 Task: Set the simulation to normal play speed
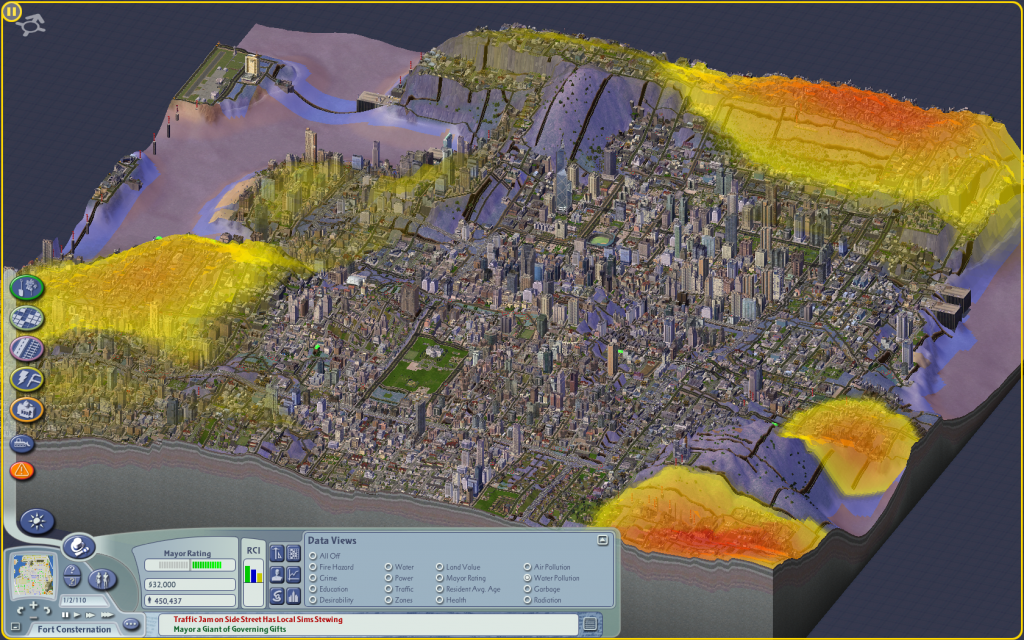pyautogui.click(x=76, y=615)
